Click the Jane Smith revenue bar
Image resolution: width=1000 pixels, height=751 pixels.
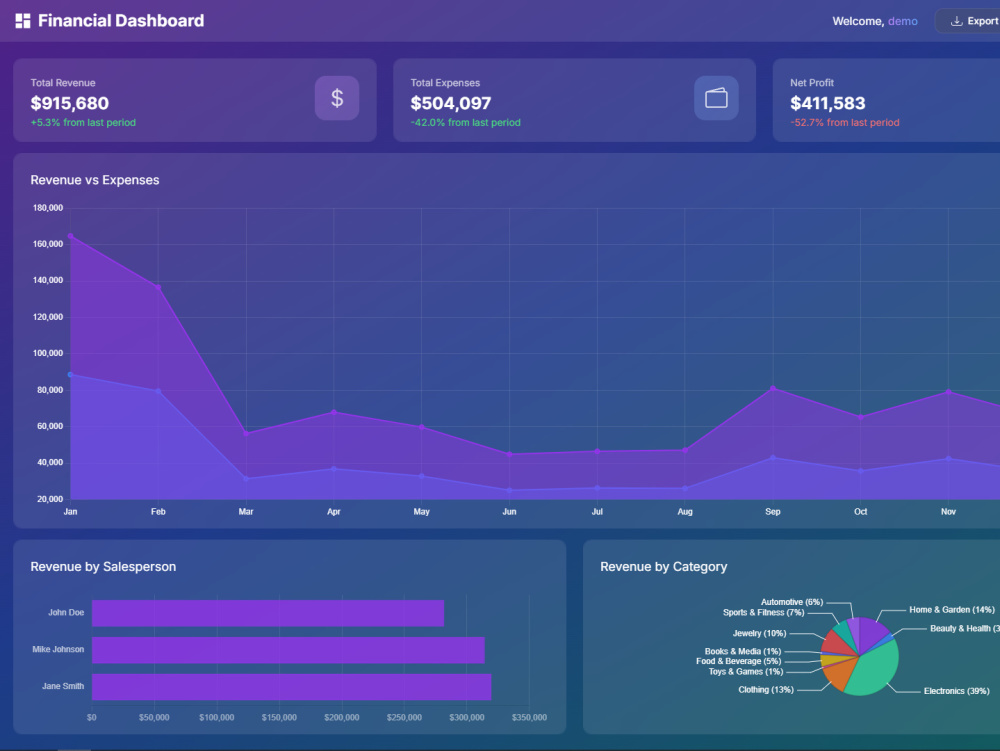[x=291, y=687]
